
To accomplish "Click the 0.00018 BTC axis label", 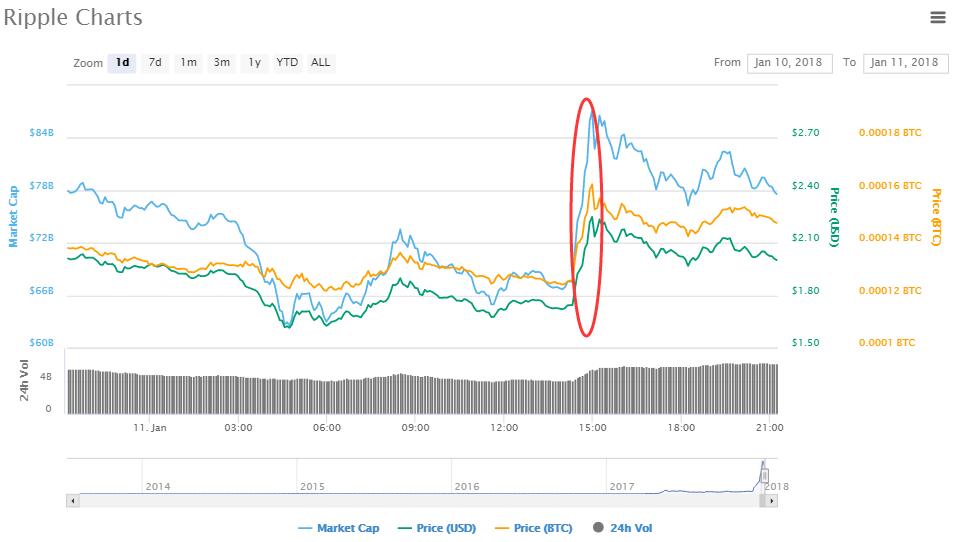I will [890, 133].
